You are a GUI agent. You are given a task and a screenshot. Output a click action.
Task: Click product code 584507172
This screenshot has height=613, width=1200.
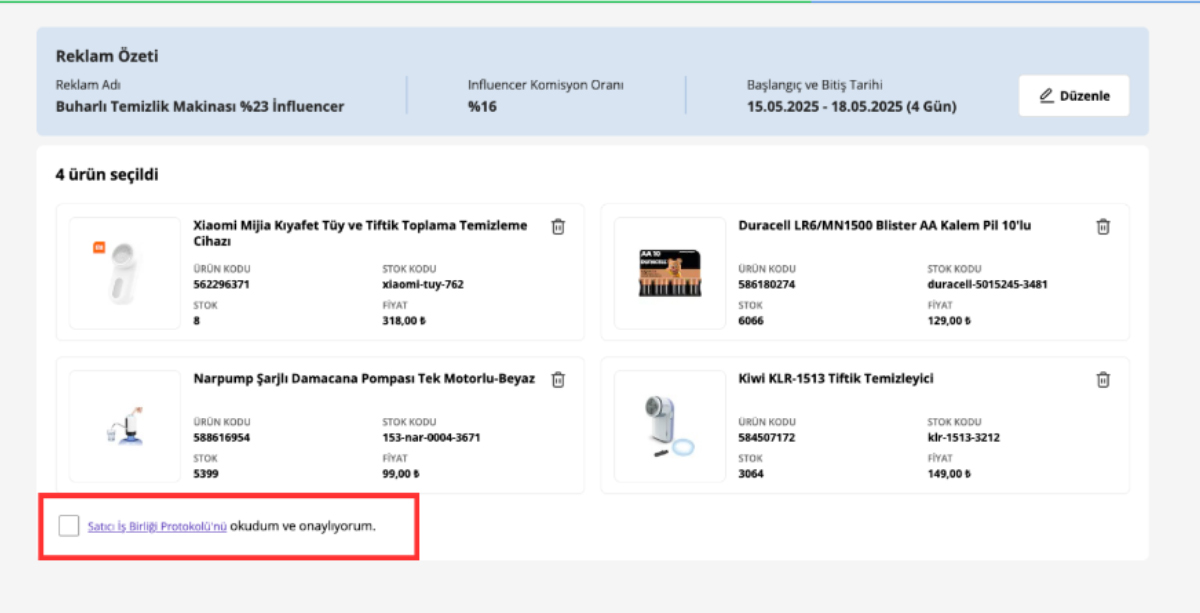coord(767,437)
